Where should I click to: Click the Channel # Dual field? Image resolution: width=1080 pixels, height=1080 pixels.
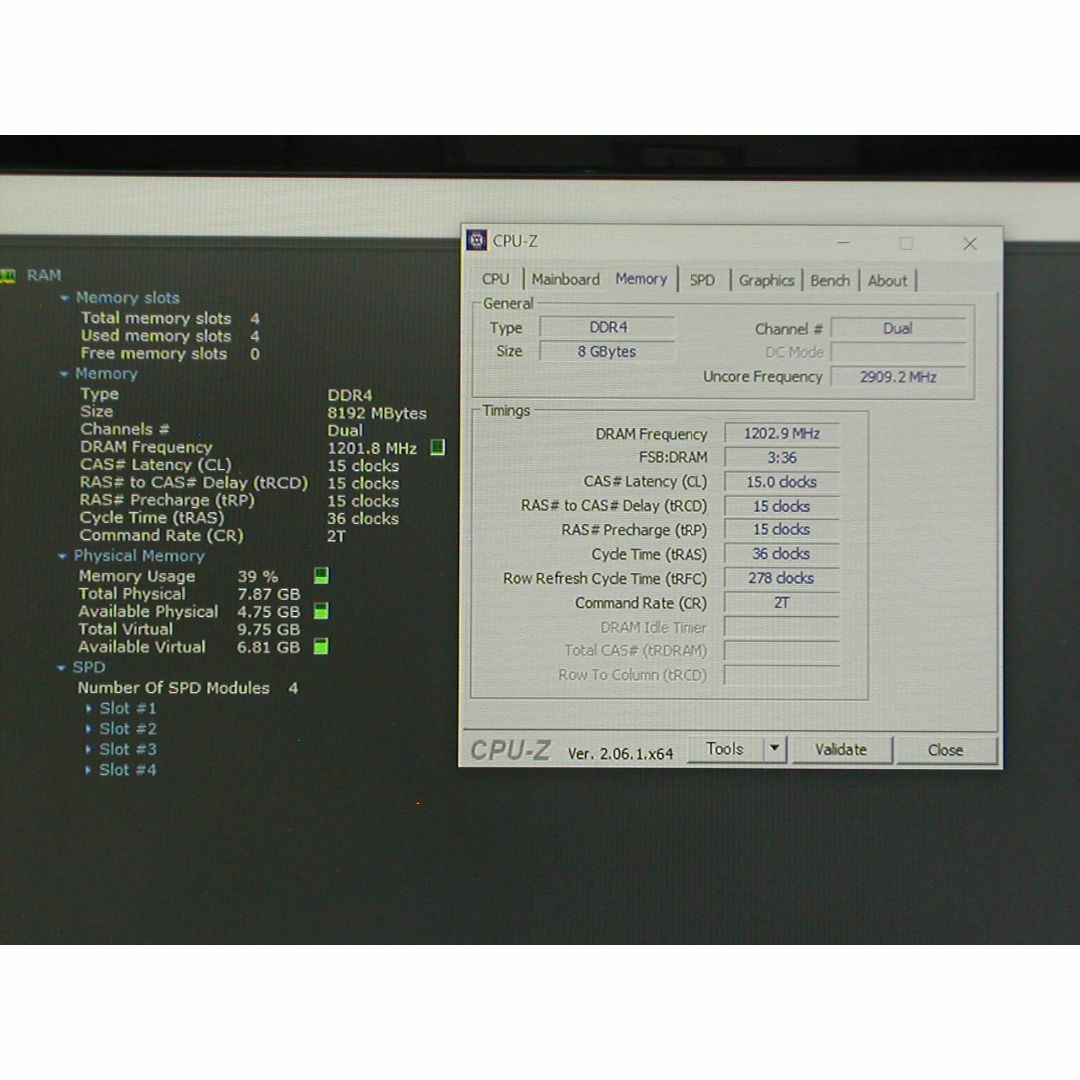pos(898,329)
